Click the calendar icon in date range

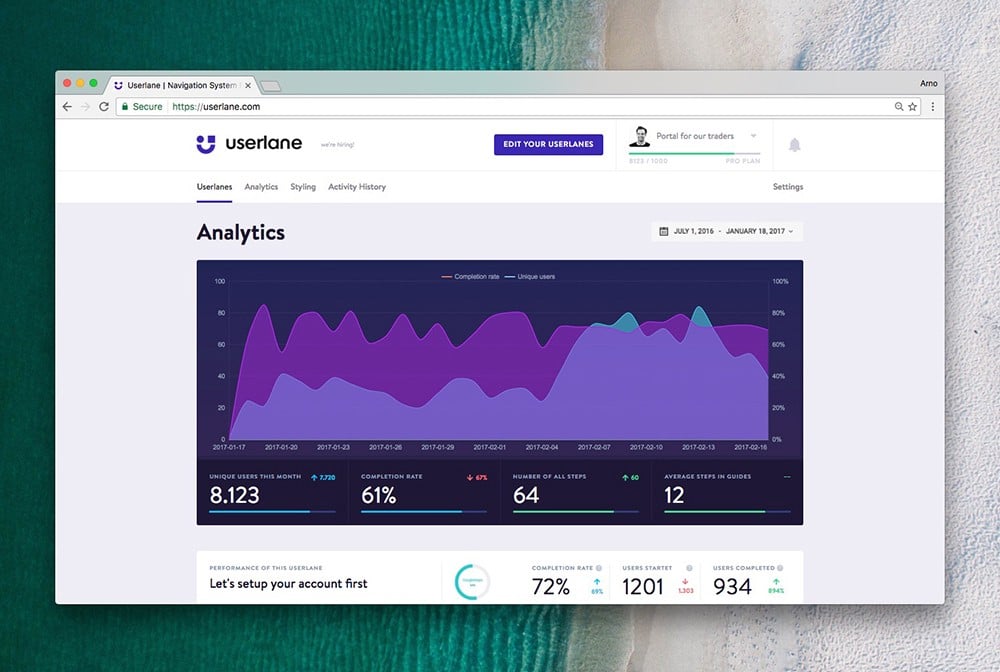pos(663,231)
